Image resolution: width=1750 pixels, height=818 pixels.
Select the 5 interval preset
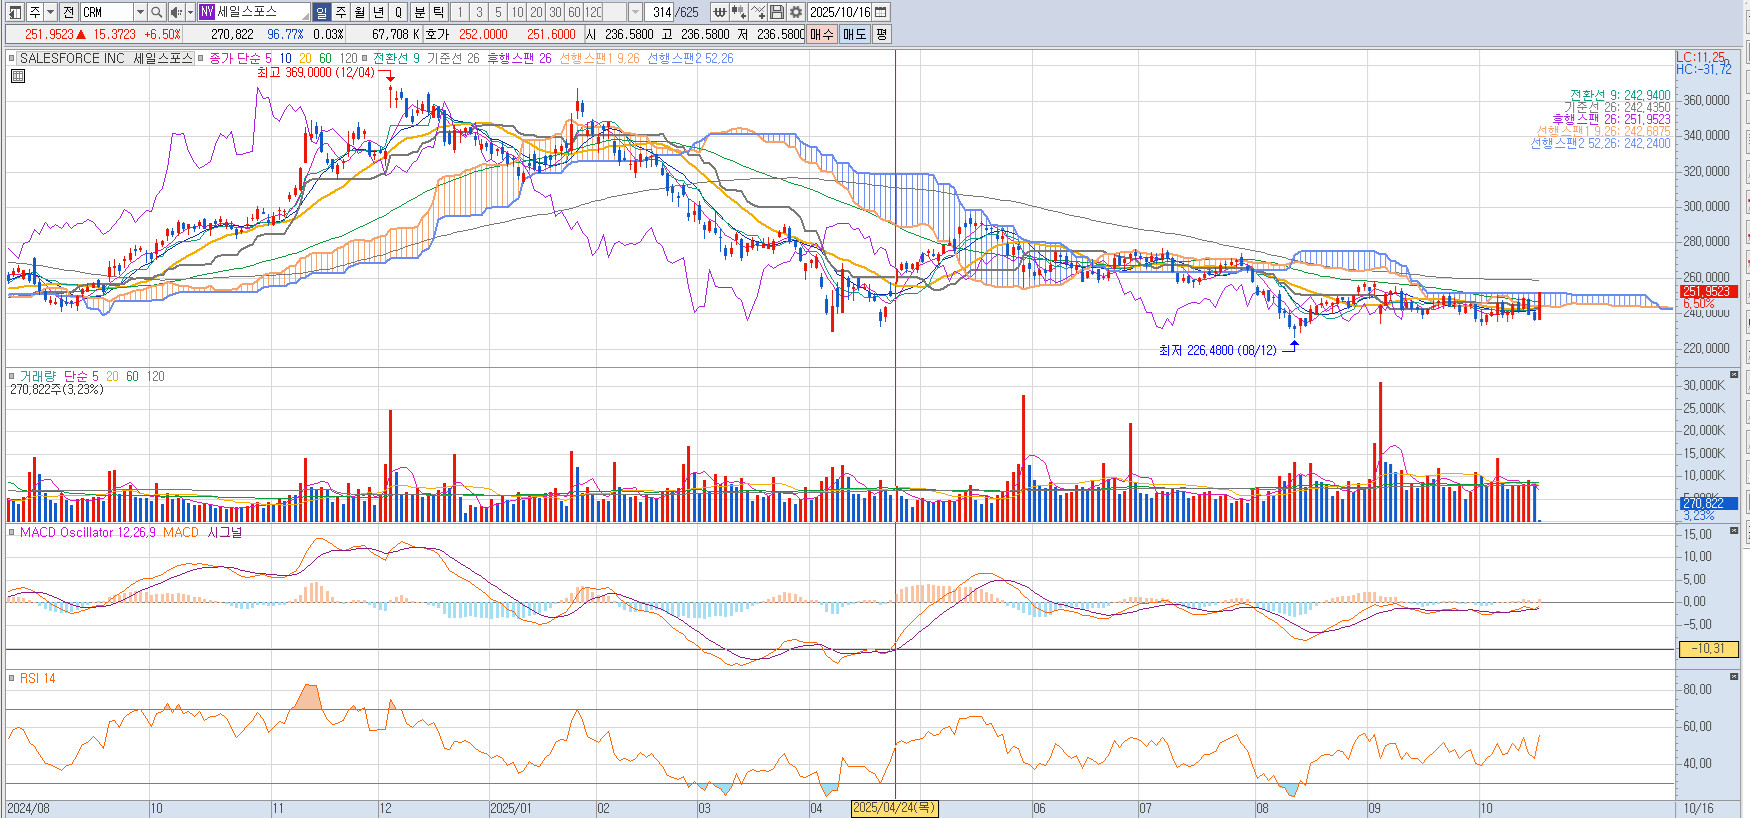[x=498, y=12]
